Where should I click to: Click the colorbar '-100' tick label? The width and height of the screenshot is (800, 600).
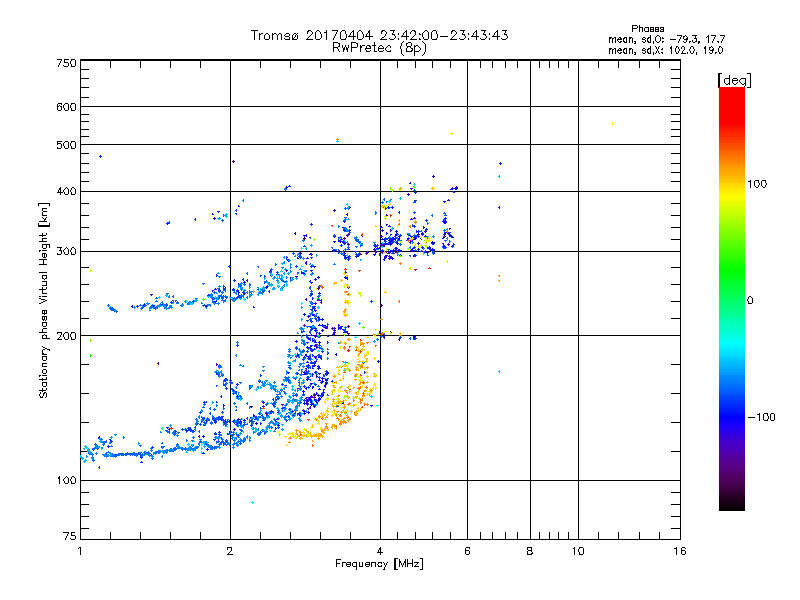(761, 417)
